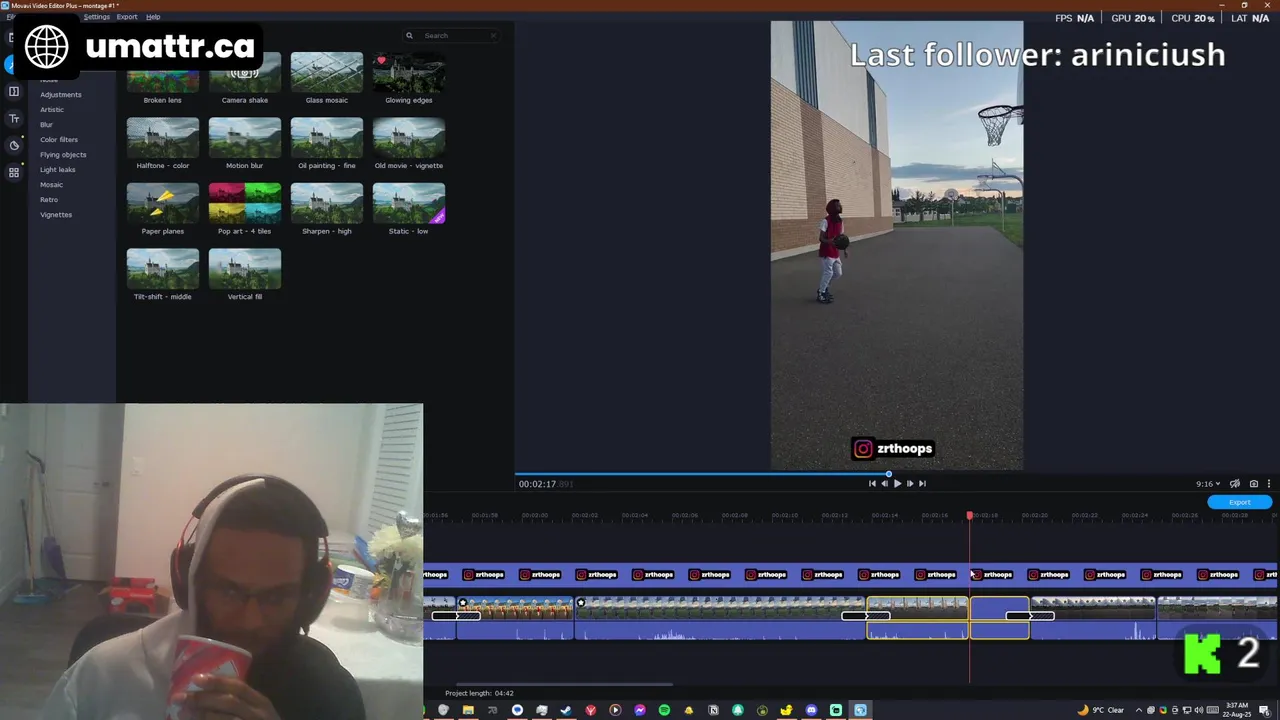Open Notion from the taskbar

[713, 710]
